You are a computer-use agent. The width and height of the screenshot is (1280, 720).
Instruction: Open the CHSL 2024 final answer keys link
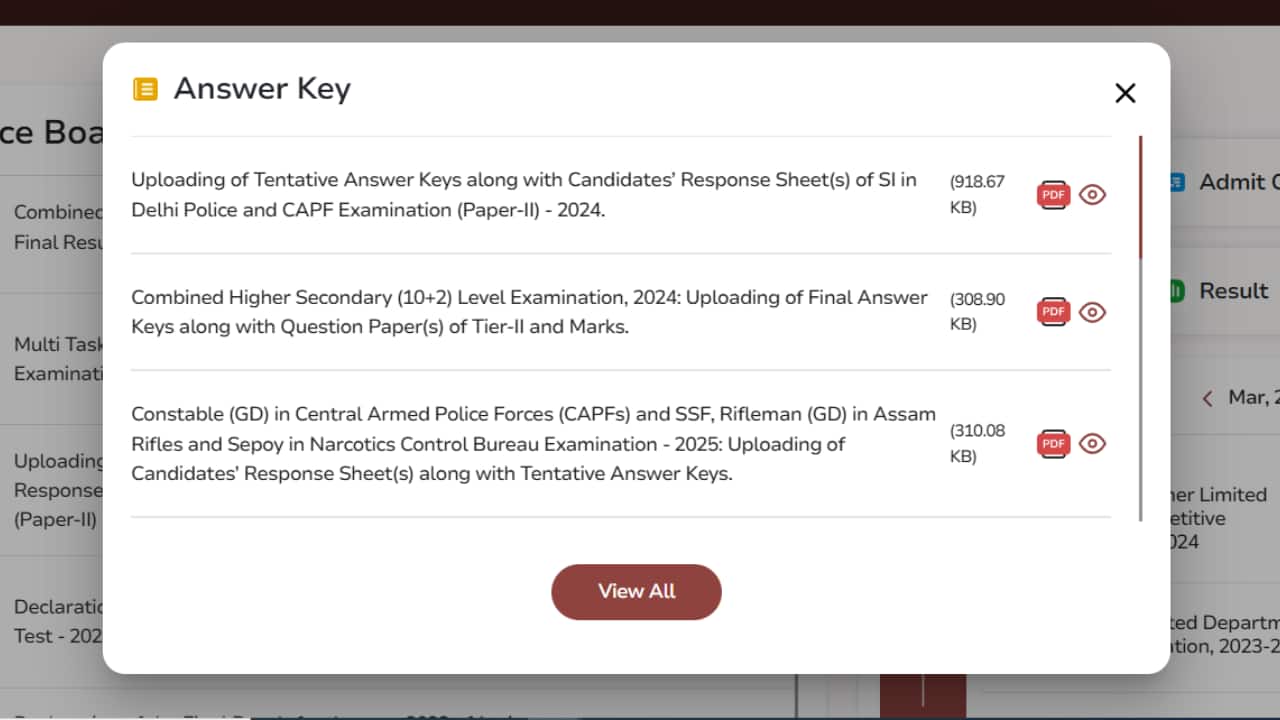pyautogui.click(x=528, y=311)
